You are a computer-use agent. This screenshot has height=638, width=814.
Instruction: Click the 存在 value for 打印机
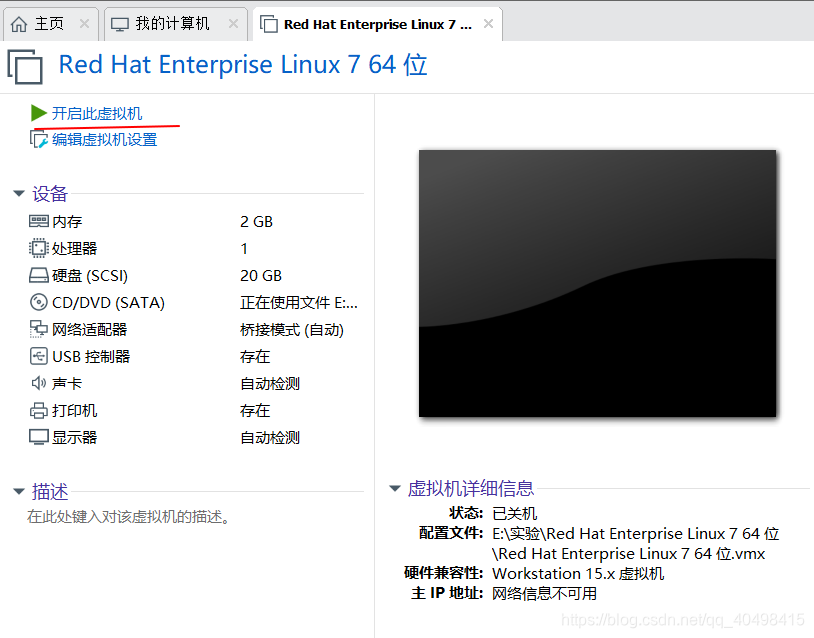(x=255, y=411)
